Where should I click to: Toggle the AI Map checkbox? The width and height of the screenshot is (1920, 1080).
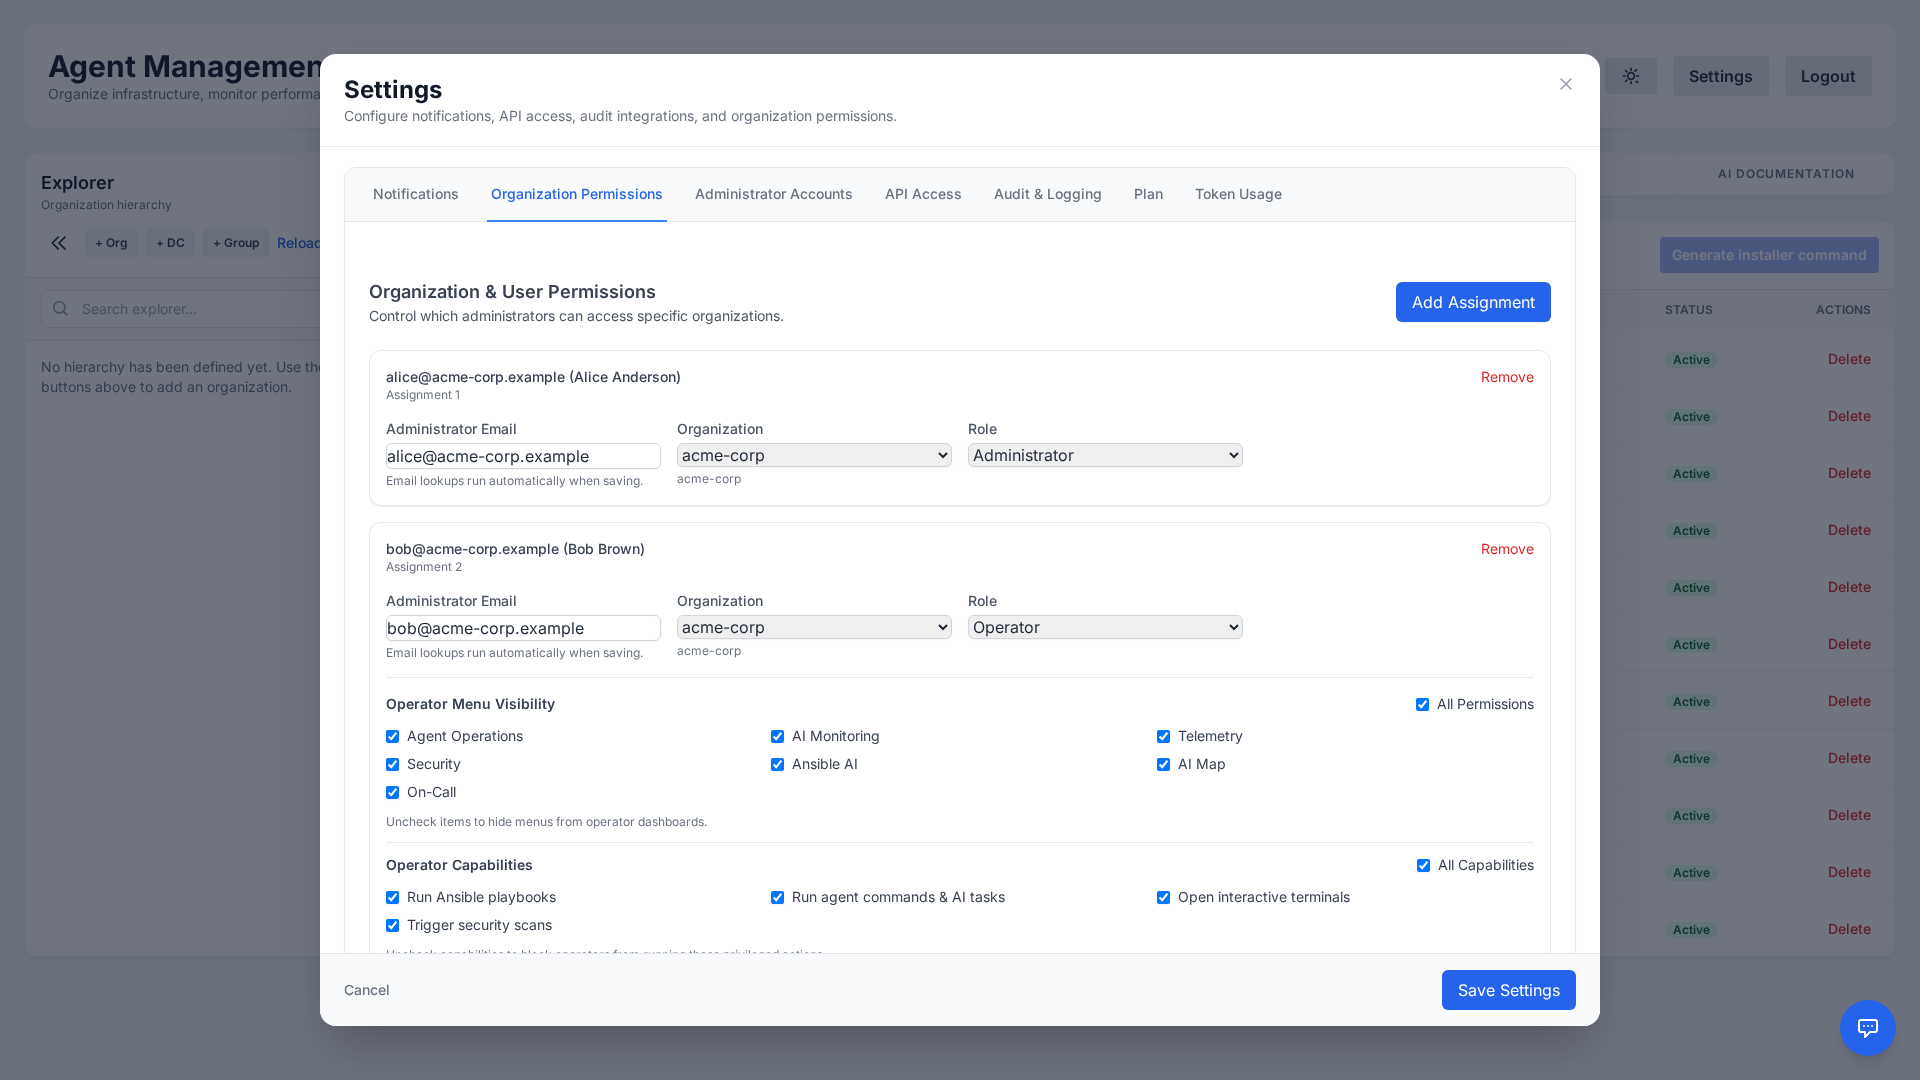coord(1163,765)
